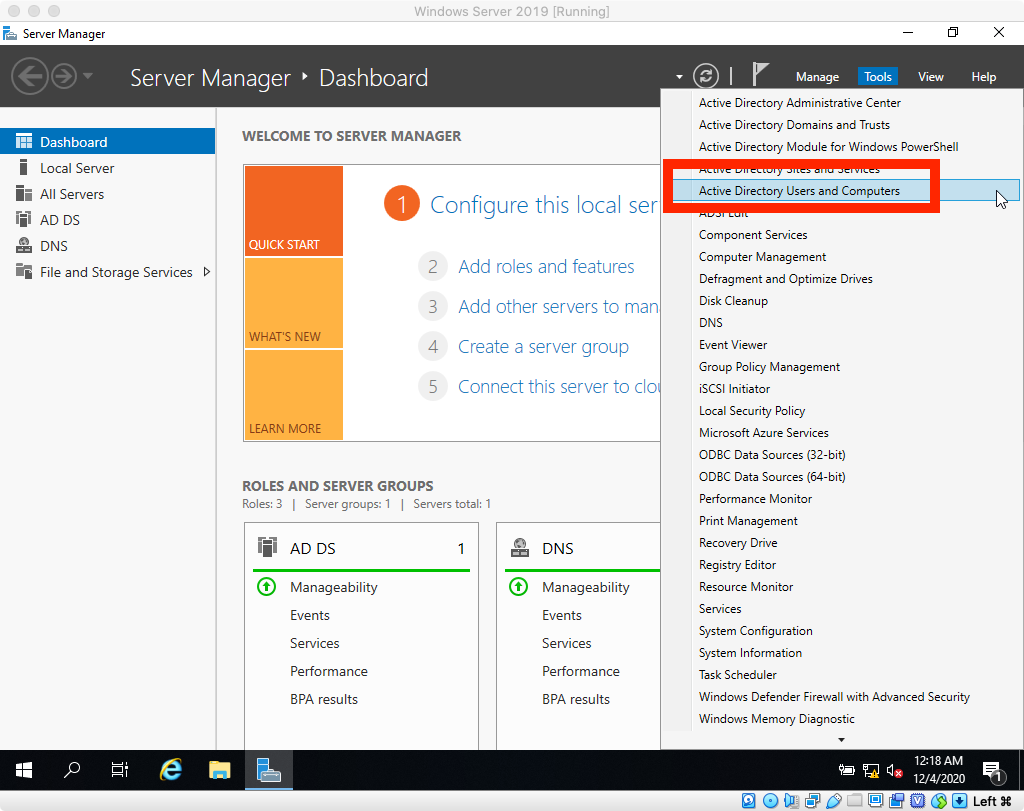Open Windows Memory Diagnostic

776,719
